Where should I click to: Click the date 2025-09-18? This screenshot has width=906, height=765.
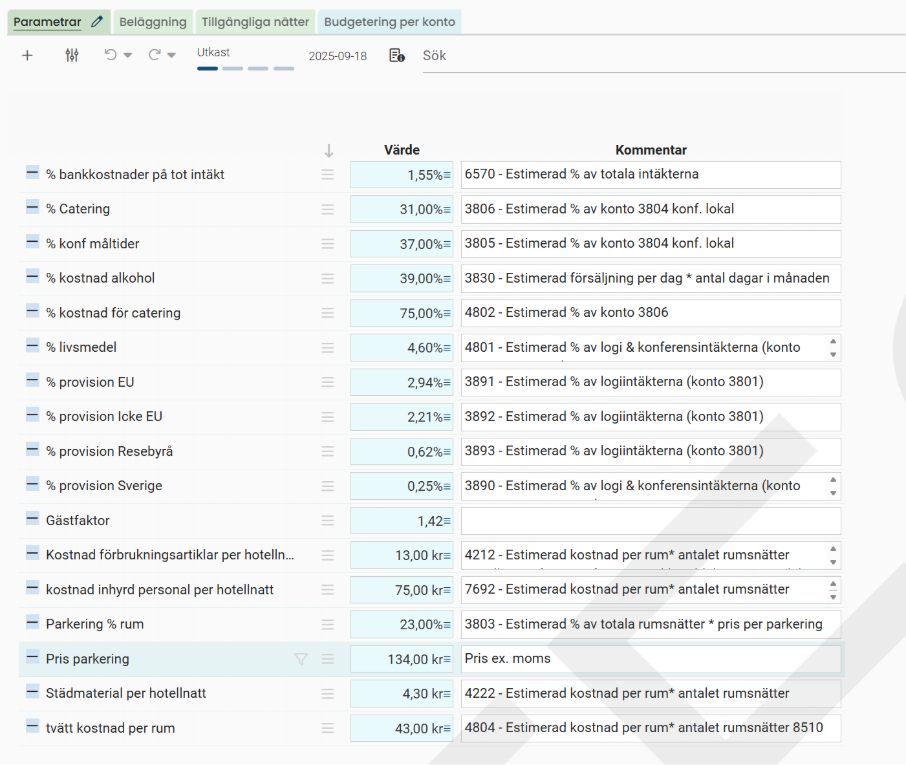click(338, 56)
